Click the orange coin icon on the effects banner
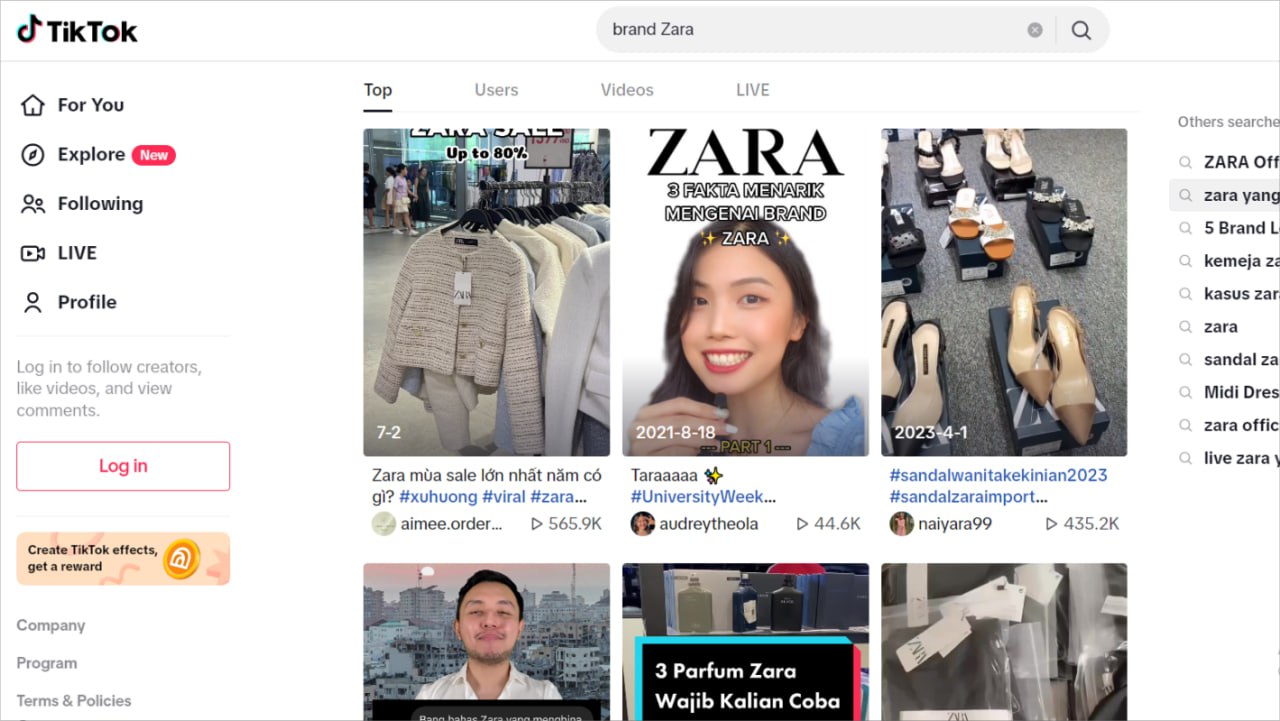 181,558
